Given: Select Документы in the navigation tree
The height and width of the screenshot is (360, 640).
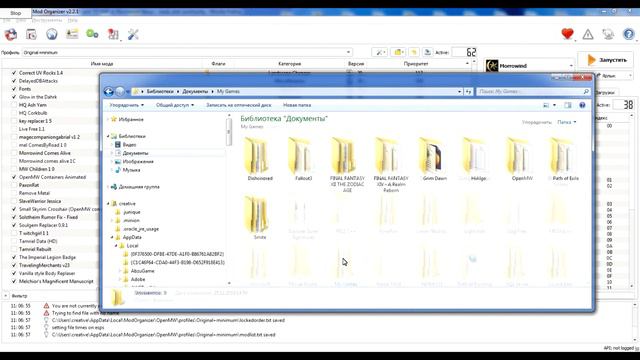Looking at the screenshot, I should pyautogui.click(x=135, y=153).
